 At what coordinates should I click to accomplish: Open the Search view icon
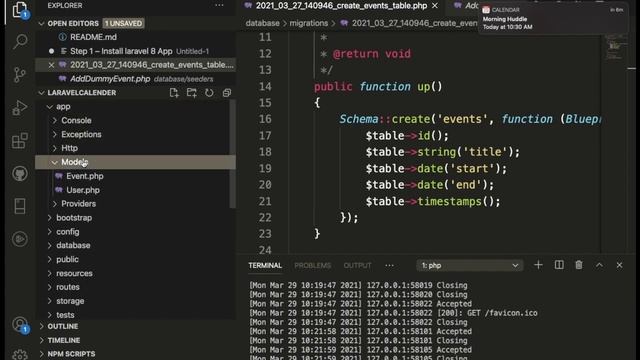(20, 42)
